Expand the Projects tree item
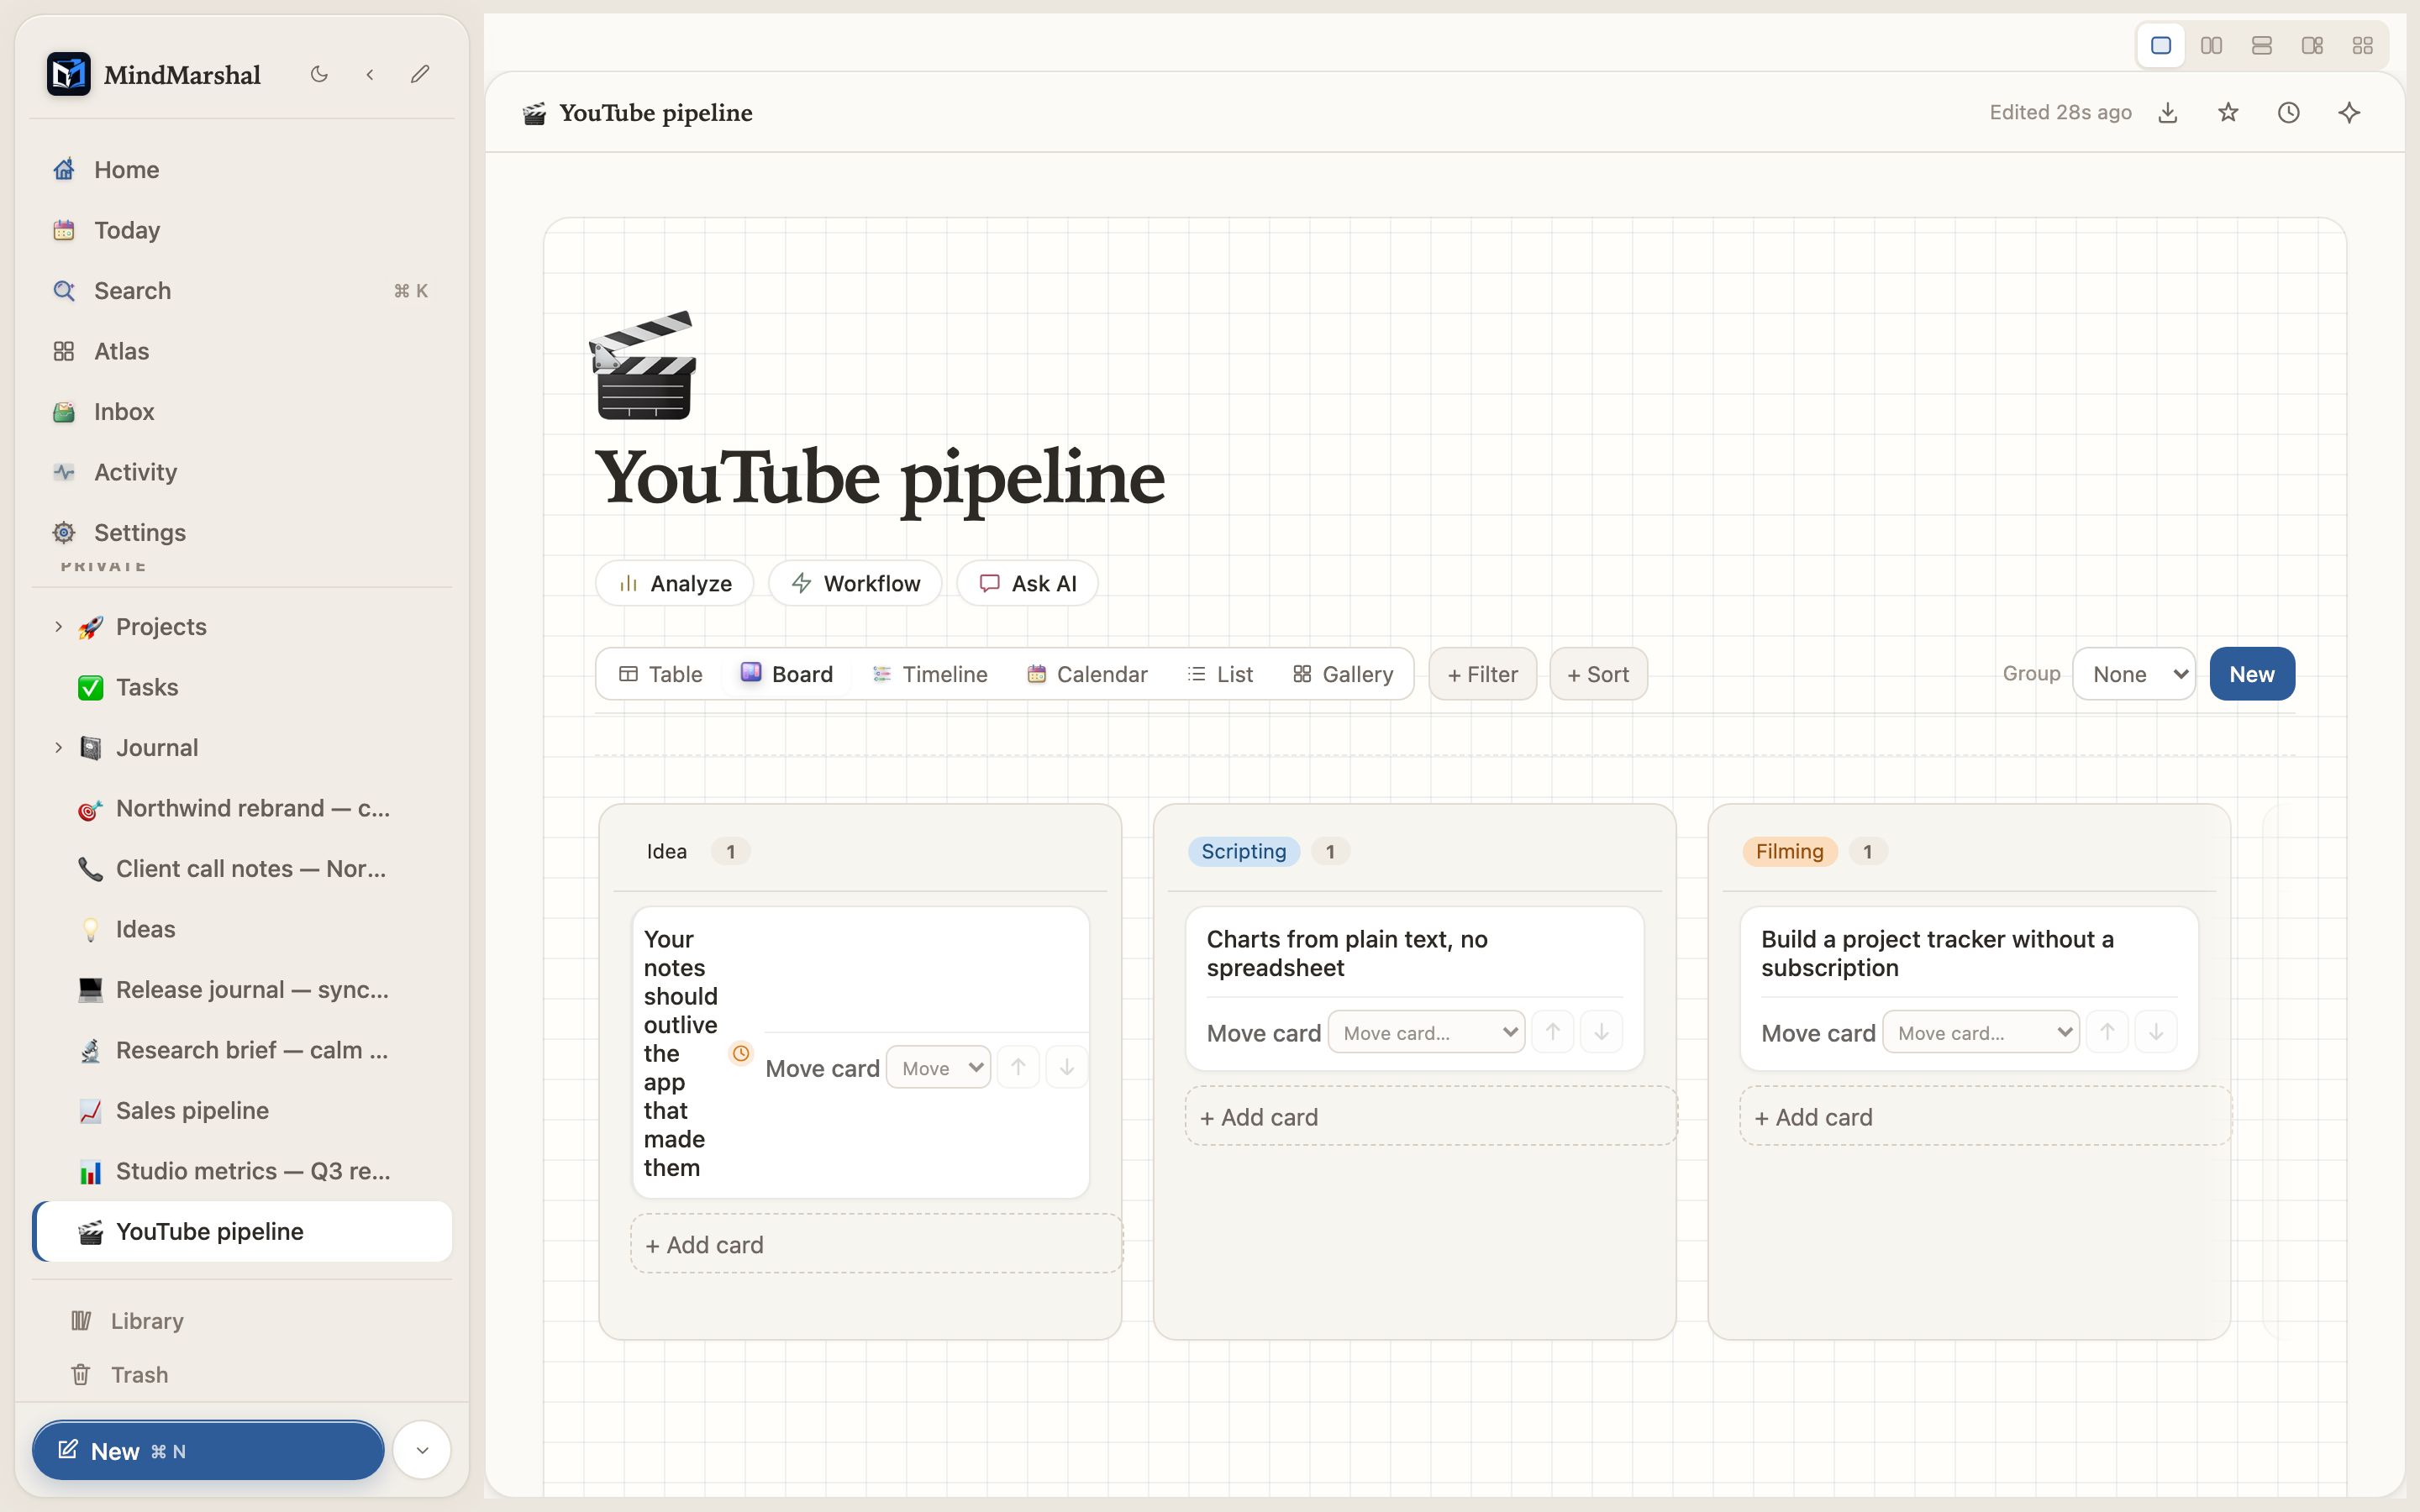This screenshot has width=2420, height=1512. coord(58,627)
